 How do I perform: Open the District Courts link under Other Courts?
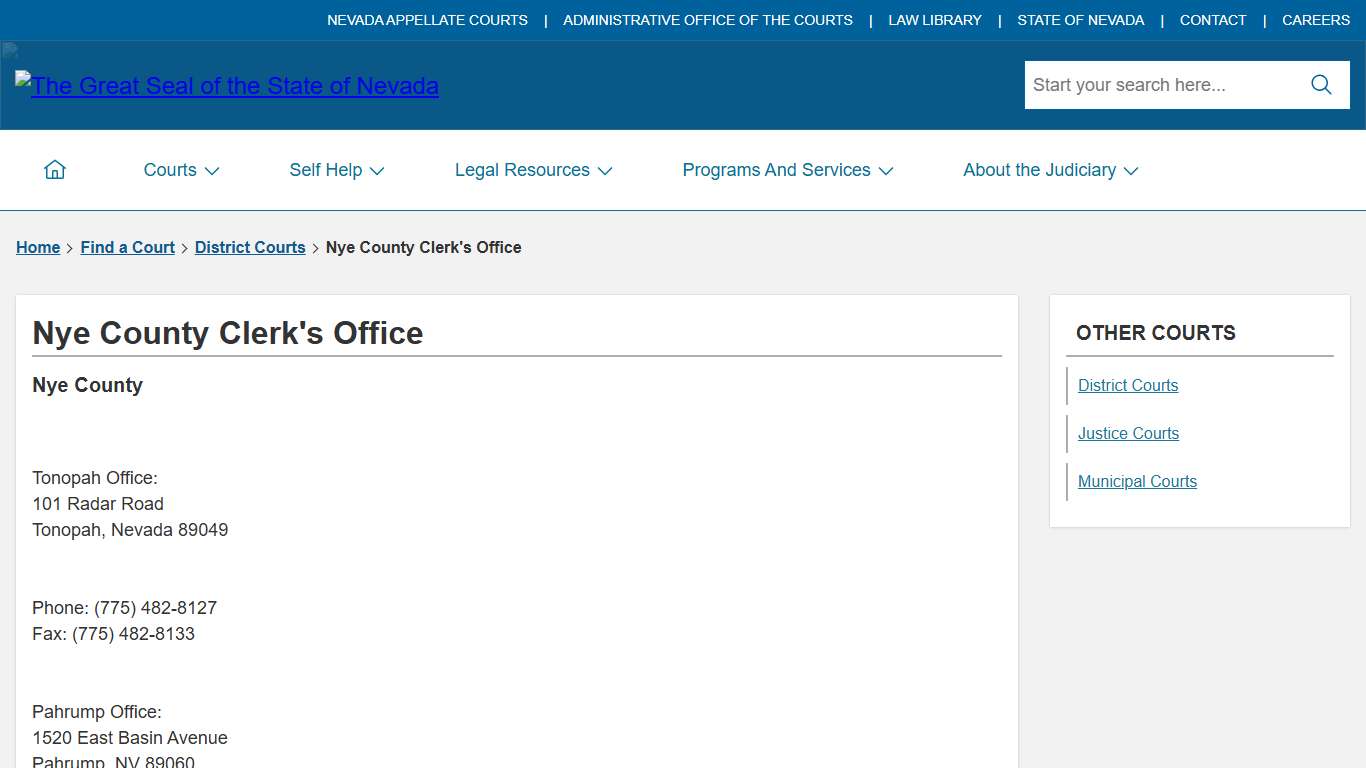pos(1128,386)
